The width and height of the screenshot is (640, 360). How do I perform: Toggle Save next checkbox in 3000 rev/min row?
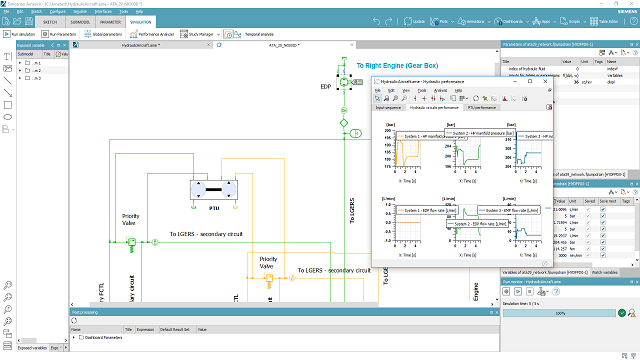(x=603, y=255)
